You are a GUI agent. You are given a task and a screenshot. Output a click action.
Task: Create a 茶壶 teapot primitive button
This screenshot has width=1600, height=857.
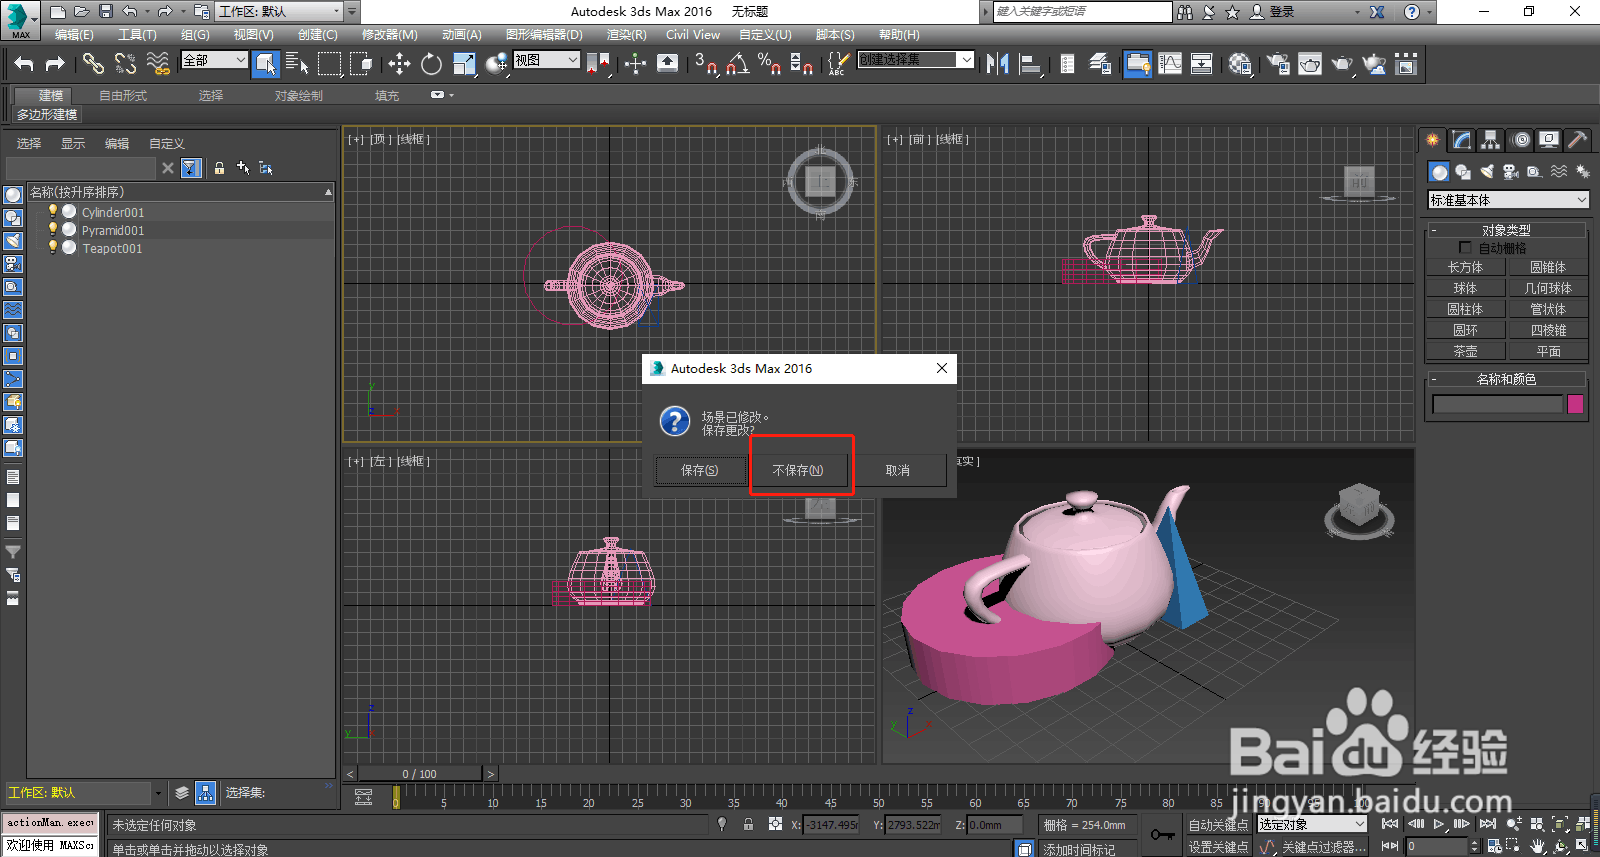coord(1465,351)
